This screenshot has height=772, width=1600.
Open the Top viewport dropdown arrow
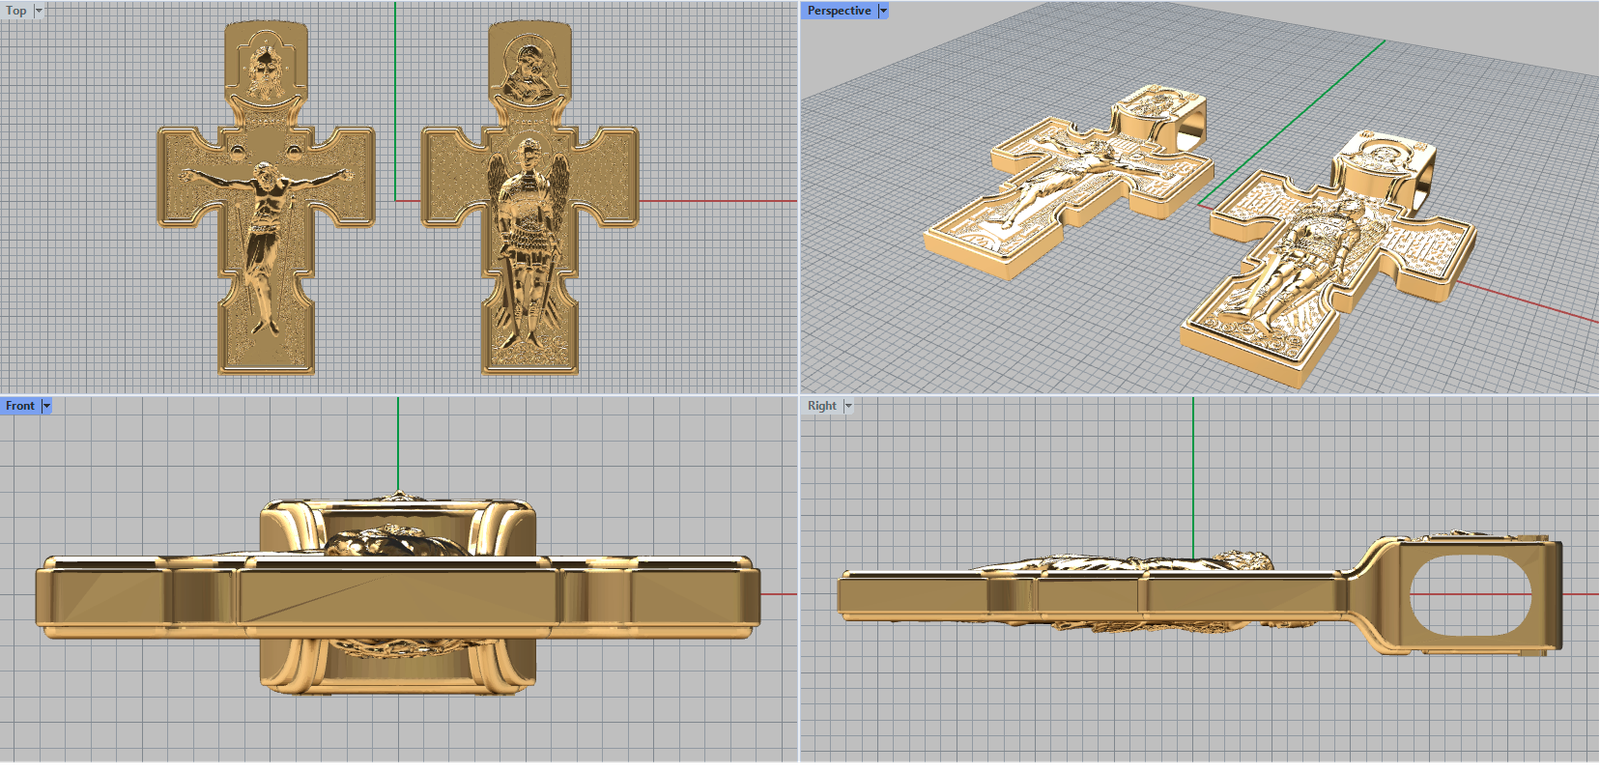39,11
